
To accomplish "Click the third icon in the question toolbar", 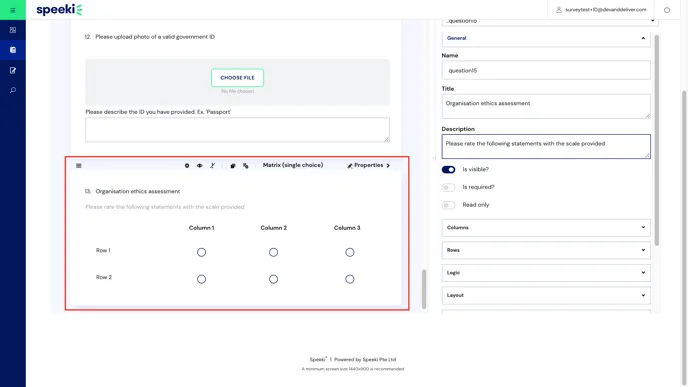I will click(212, 165).
